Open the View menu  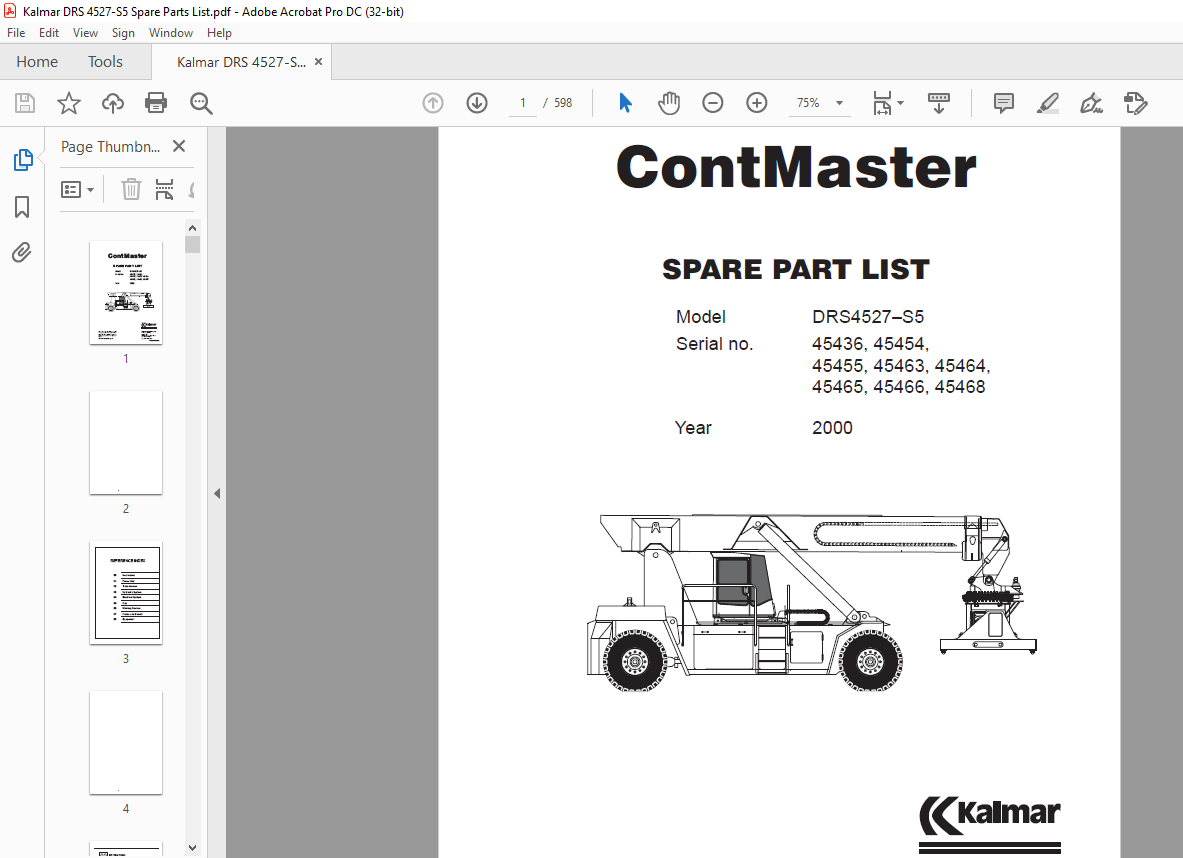(x=85, y=32)
